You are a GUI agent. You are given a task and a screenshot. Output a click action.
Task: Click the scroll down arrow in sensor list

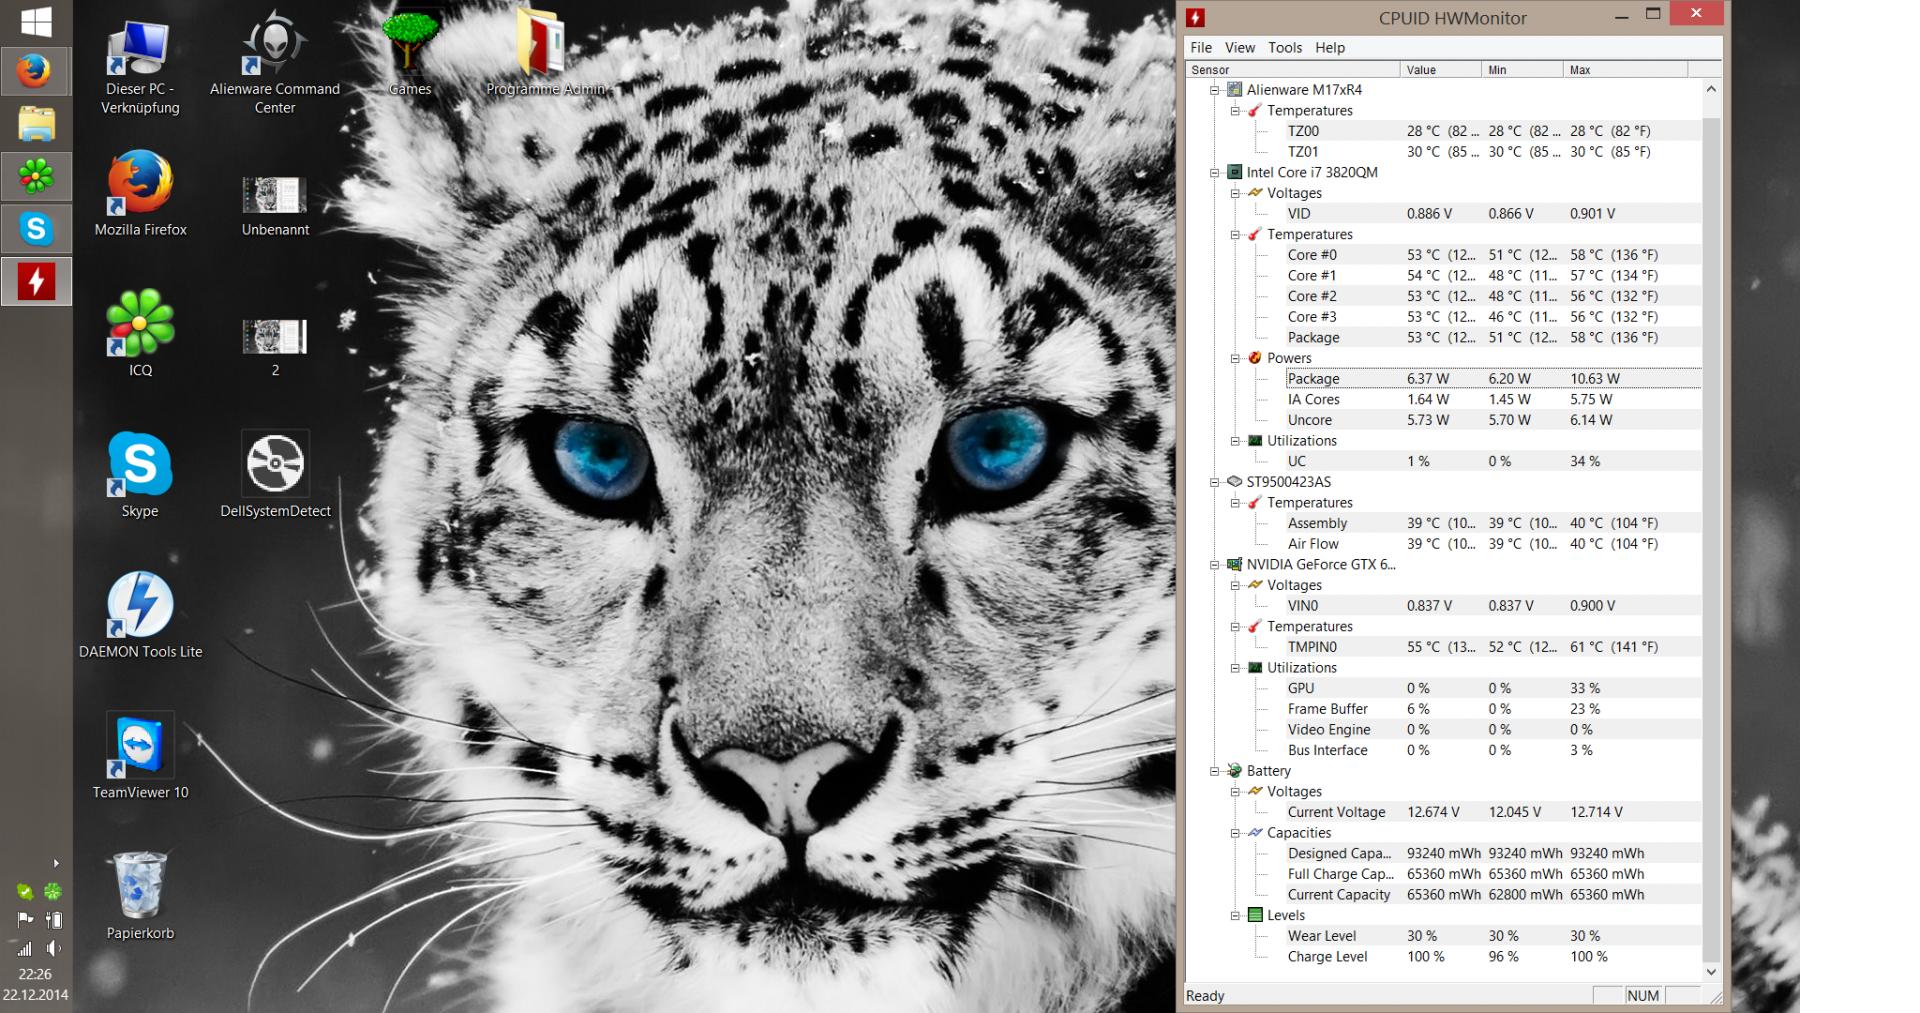point(1711,971)
